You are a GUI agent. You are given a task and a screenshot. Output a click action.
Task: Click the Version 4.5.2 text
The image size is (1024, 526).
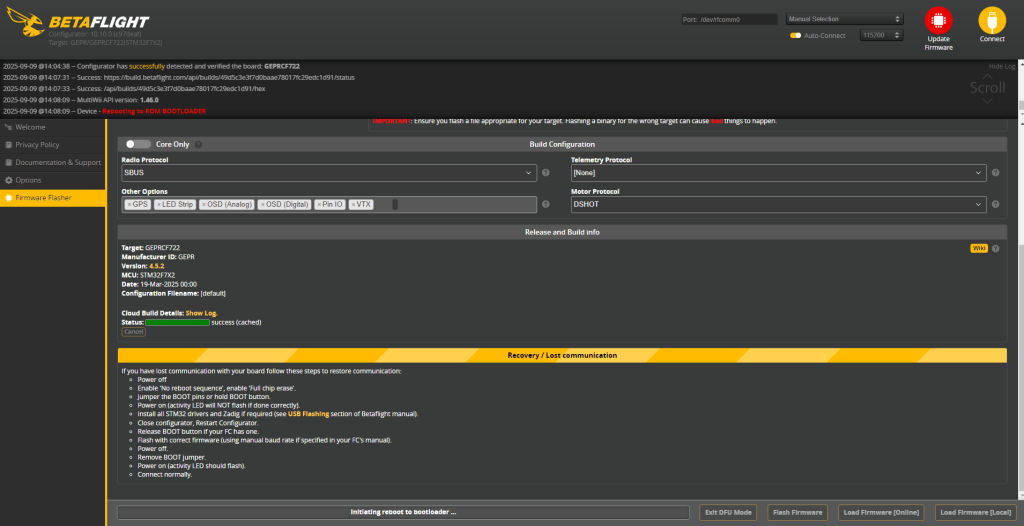click(143, 267)
